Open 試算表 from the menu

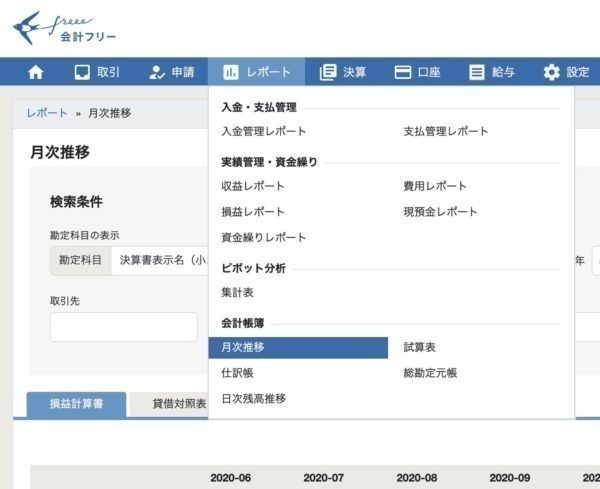tap(420, 347)
